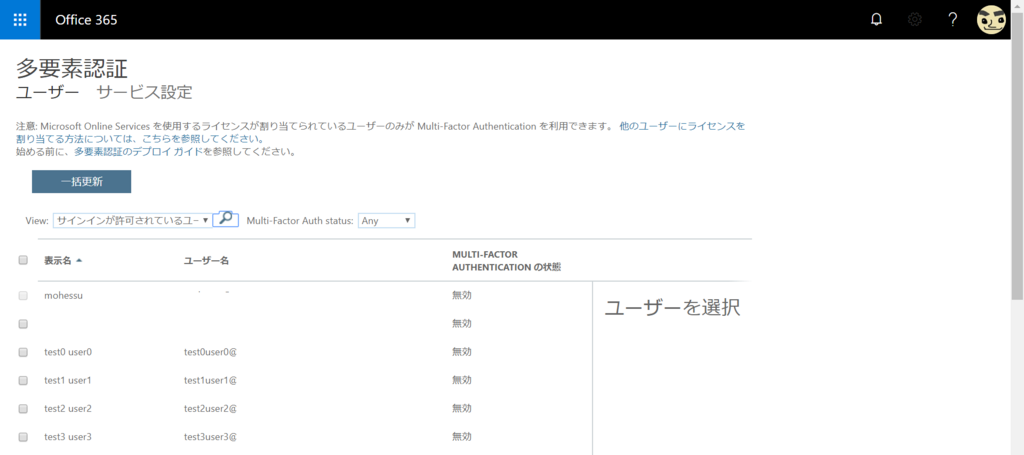Tick the checkbox for test3 user3
Viewport: 1024px width, 455px height.
coord(23,437)
